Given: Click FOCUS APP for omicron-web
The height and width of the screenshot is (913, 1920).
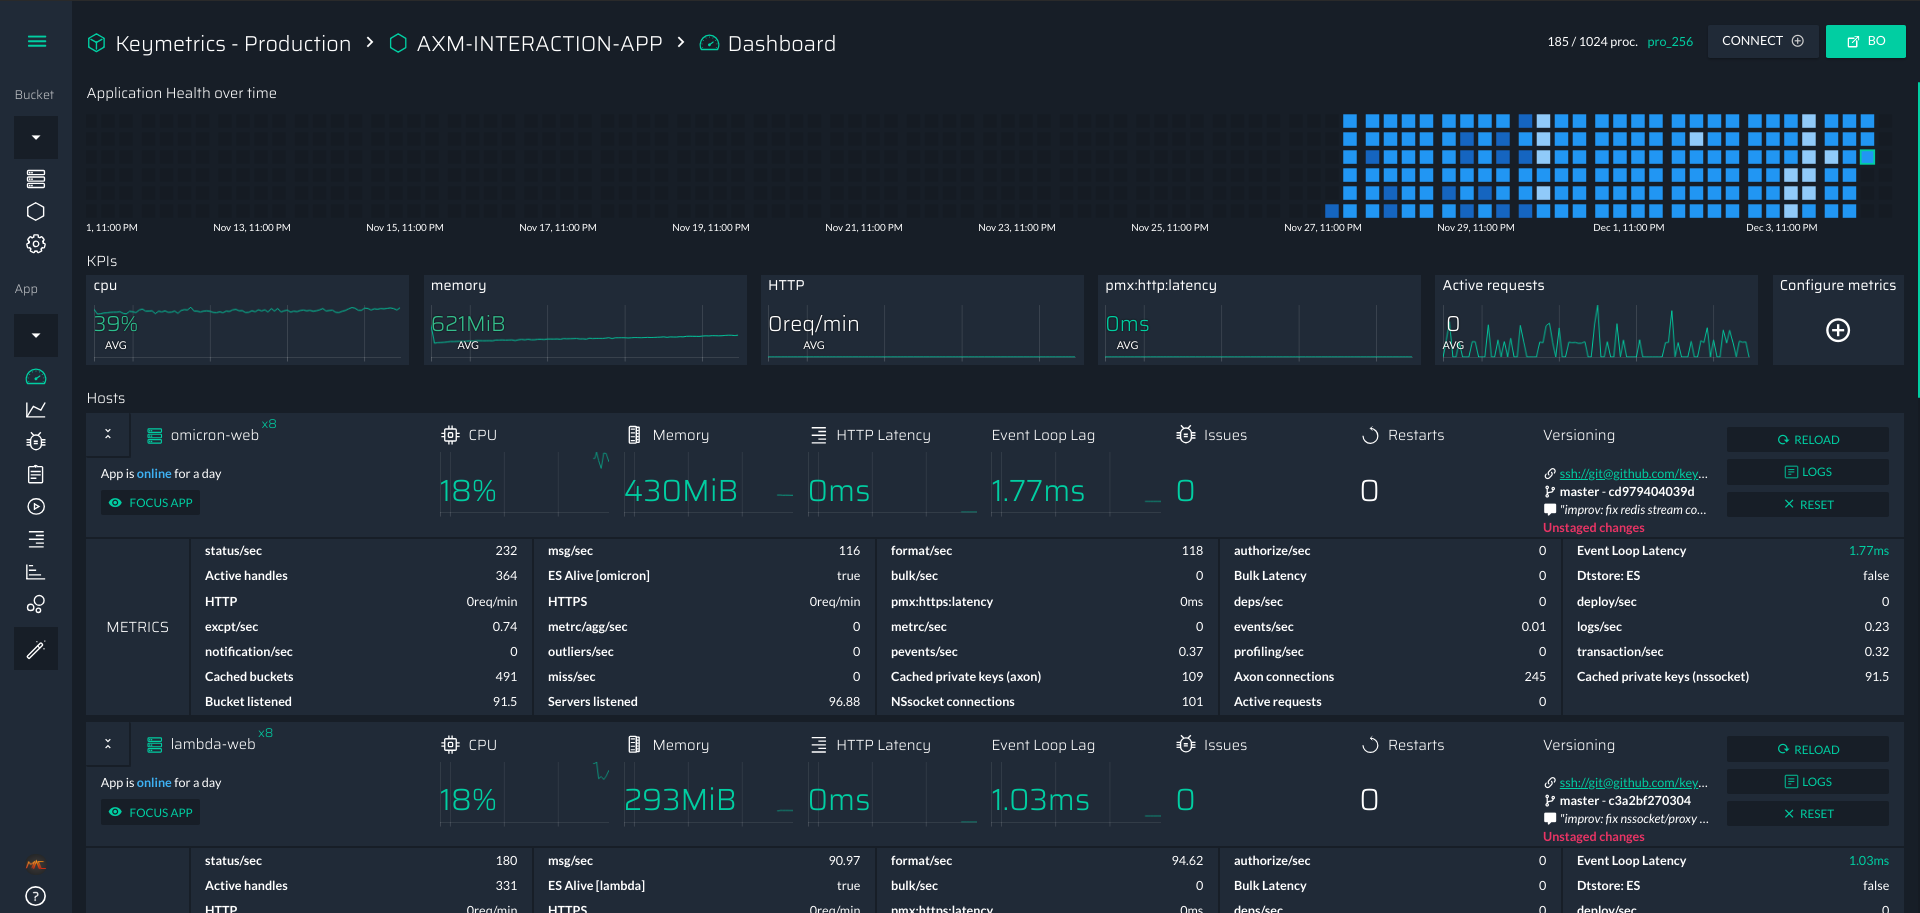Looking at the screenshot, I should coord(151,503).
